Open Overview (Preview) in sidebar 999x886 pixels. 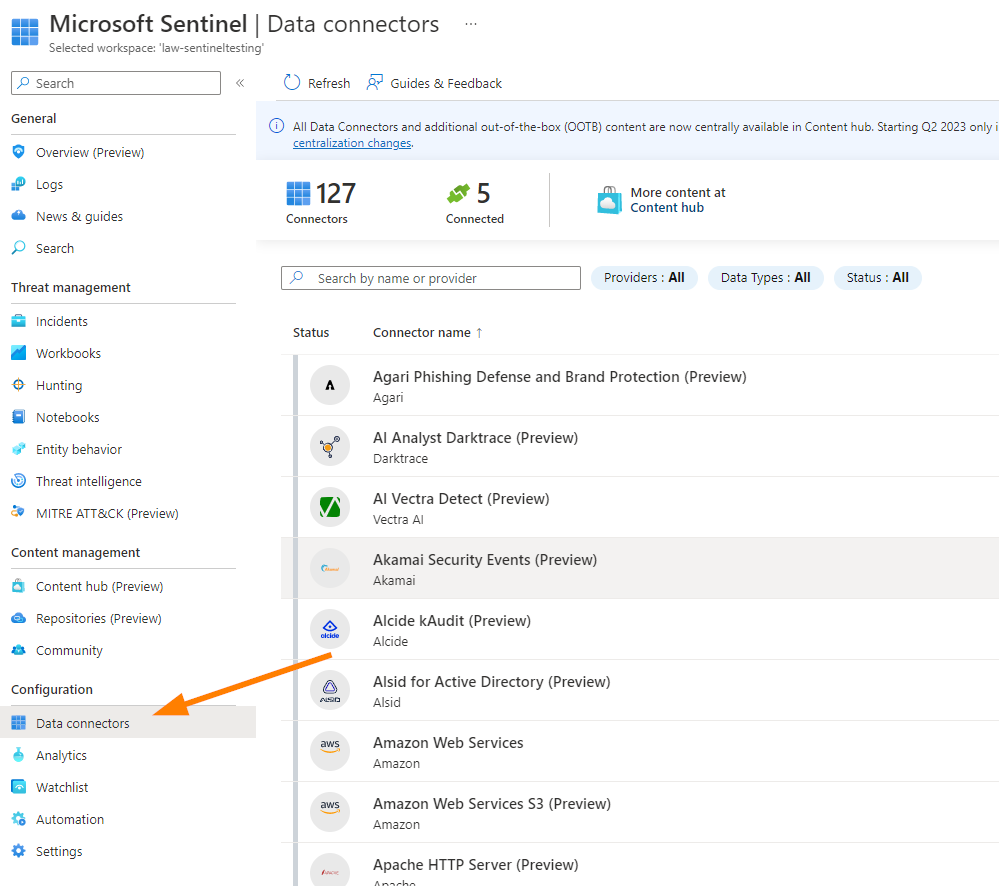90,152
